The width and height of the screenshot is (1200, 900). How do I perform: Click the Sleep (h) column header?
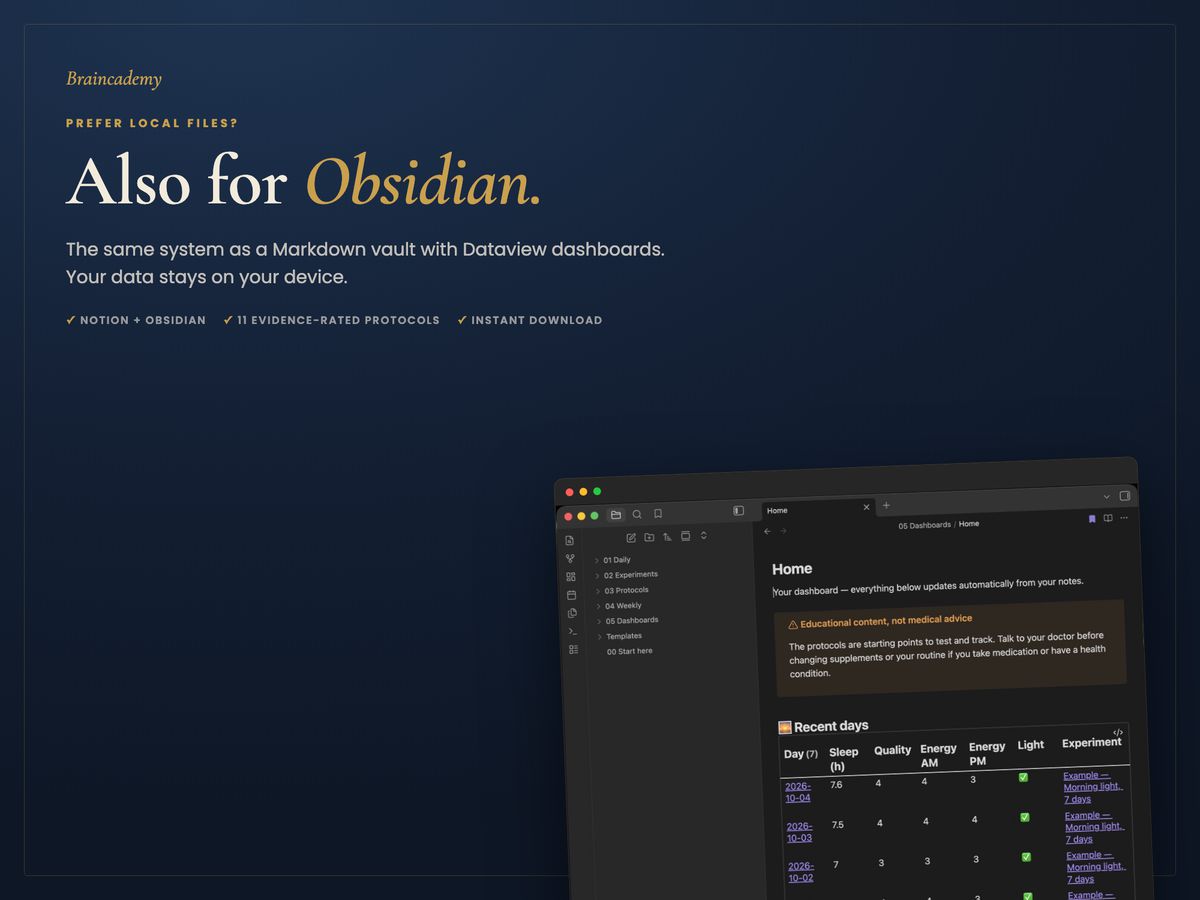coord(844,759)
